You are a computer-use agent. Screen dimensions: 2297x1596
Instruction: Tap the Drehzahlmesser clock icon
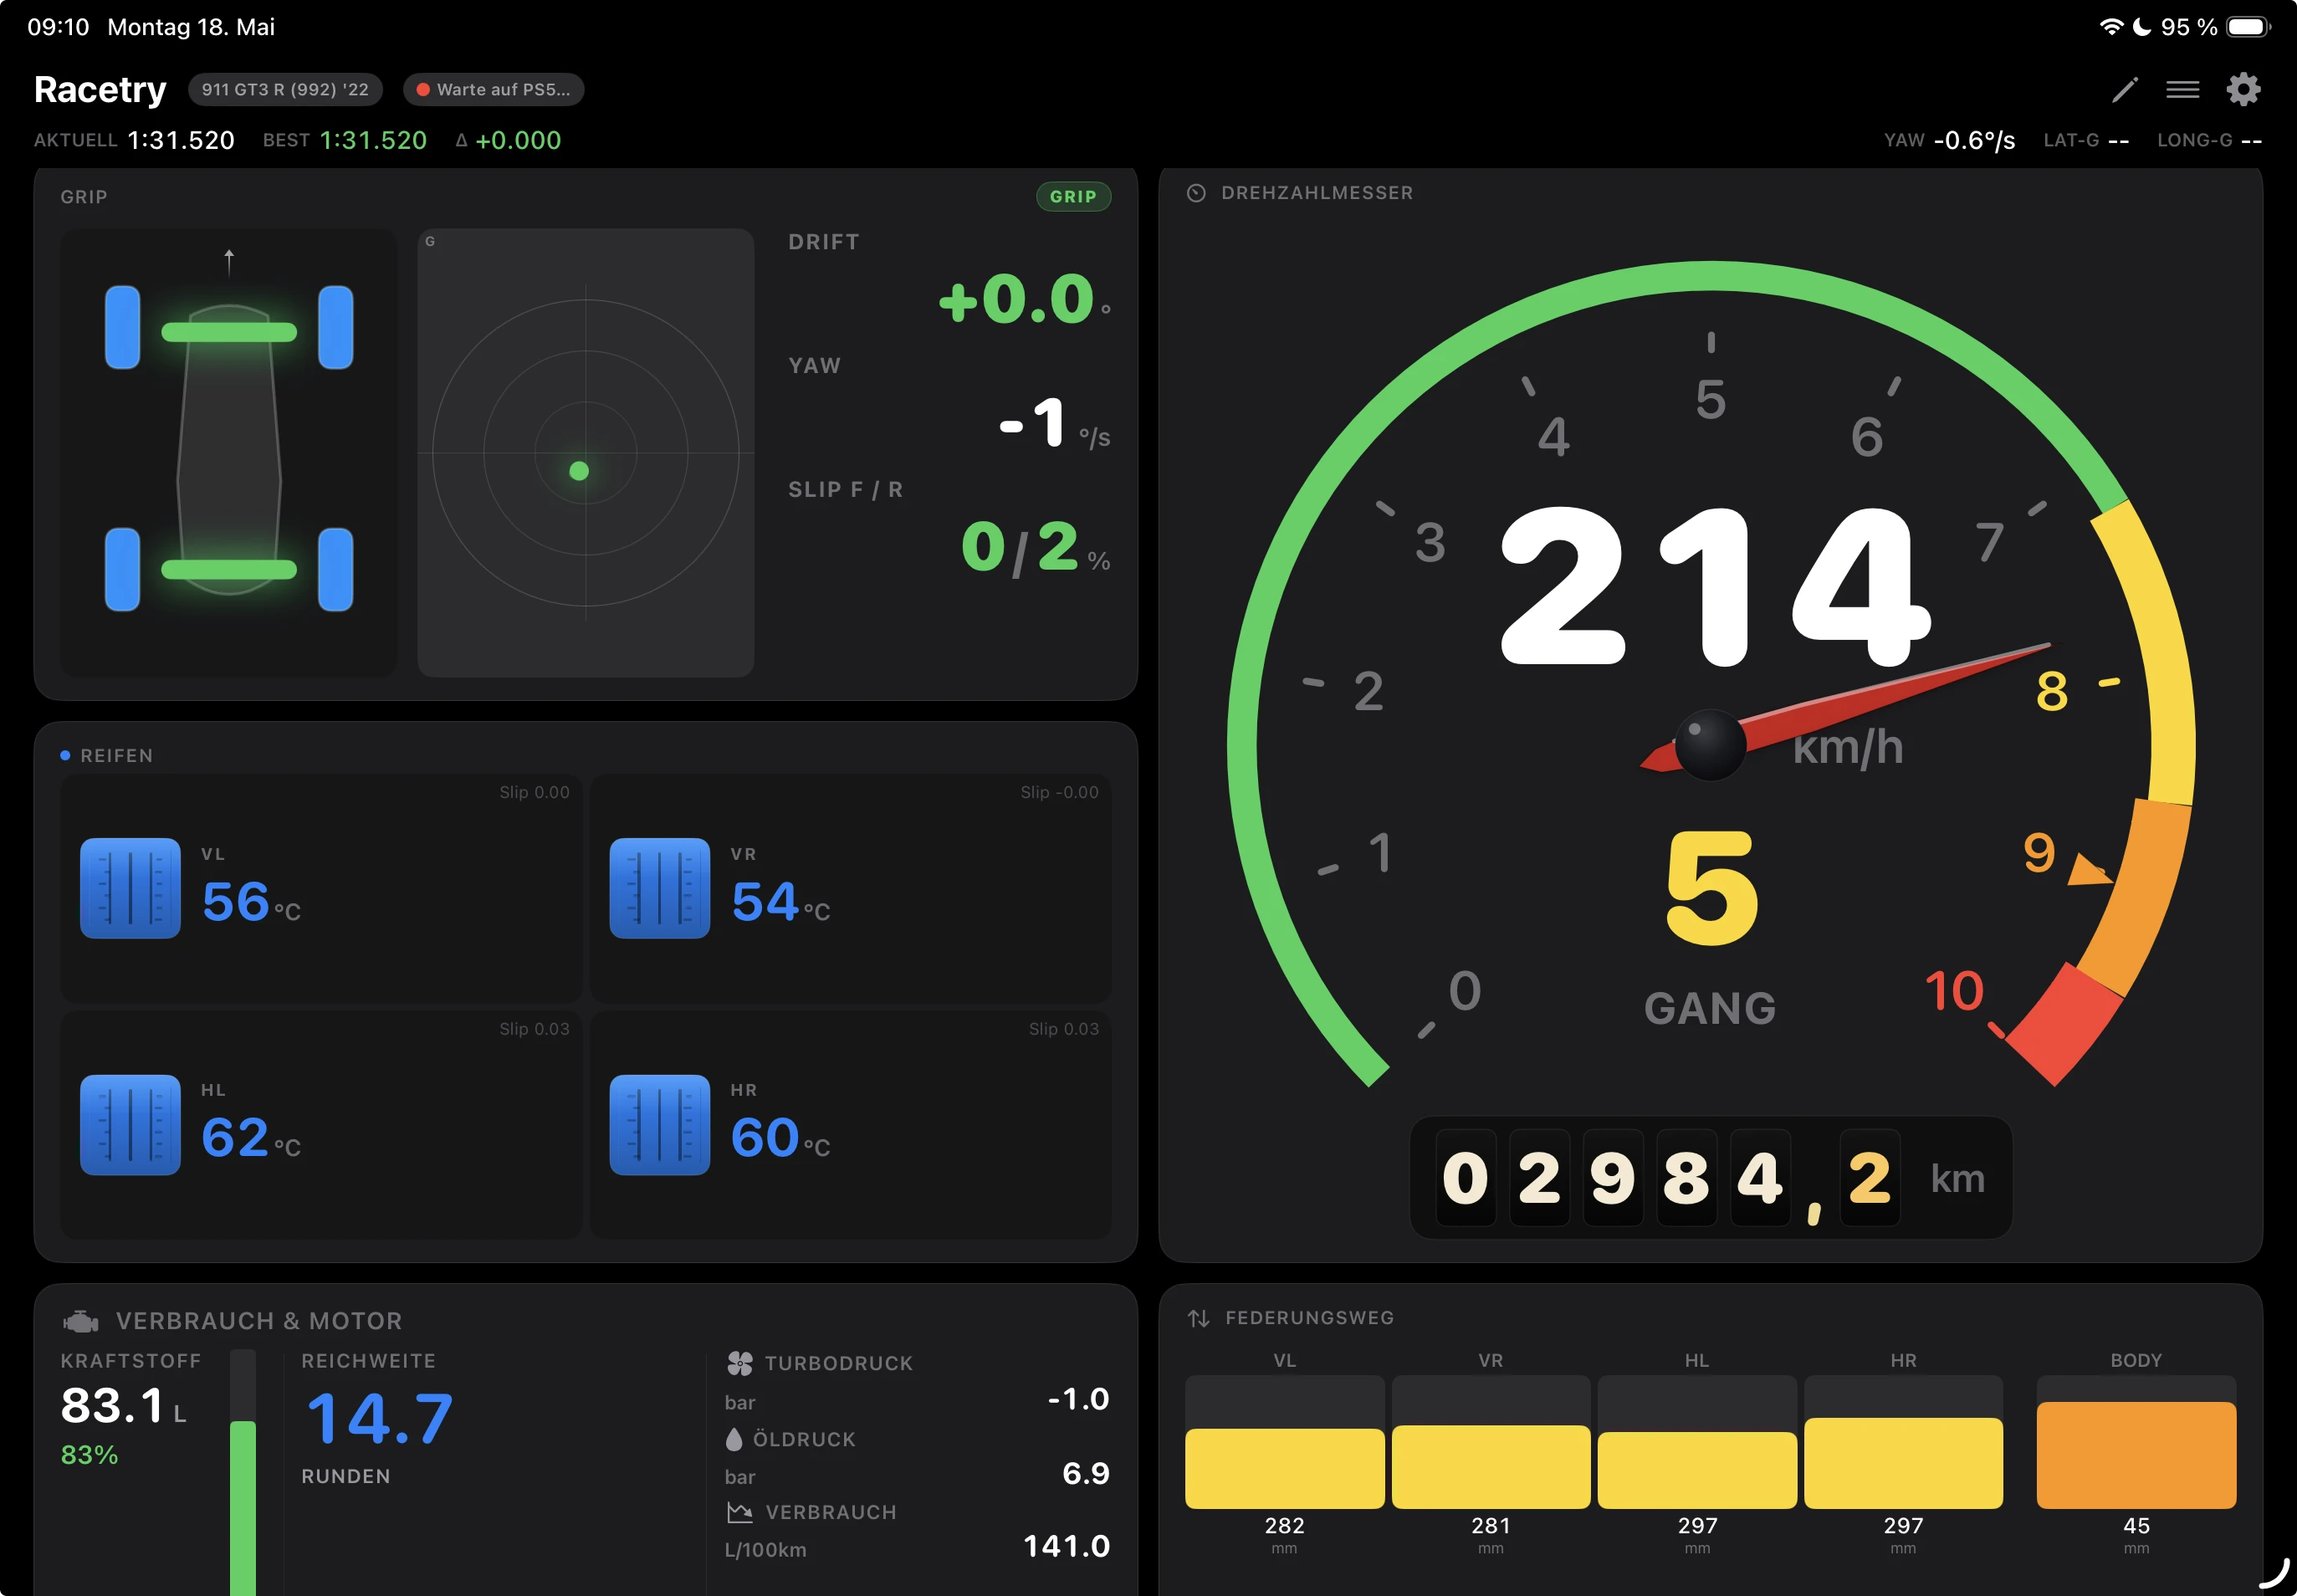pyautogui.click(x=1196, y=193)
